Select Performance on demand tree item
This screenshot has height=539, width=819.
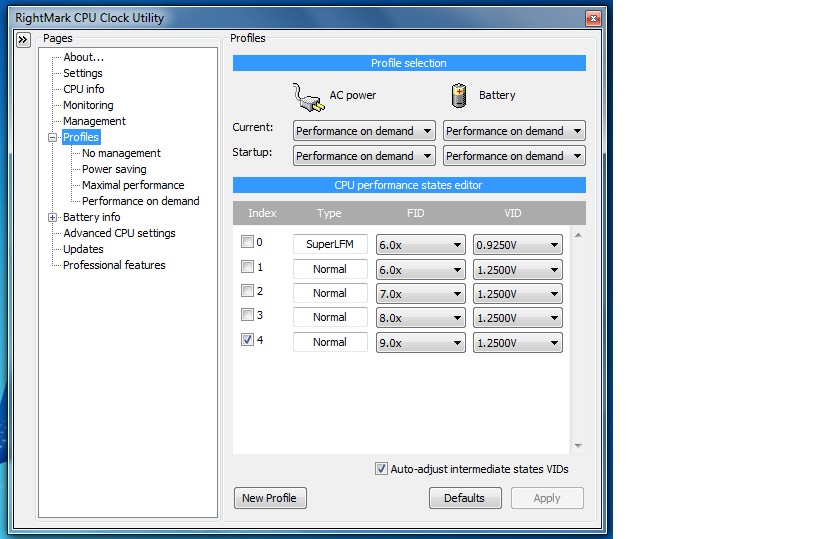[141, 201]
